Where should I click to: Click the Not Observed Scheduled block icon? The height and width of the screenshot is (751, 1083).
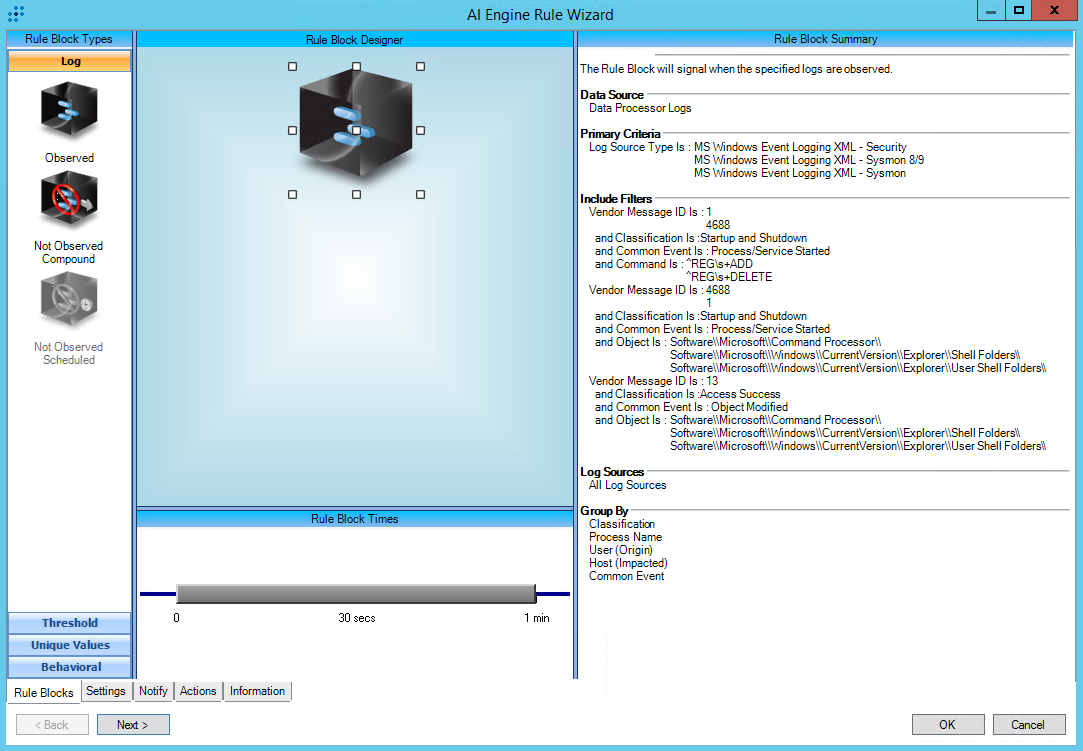tap(69, 300)
